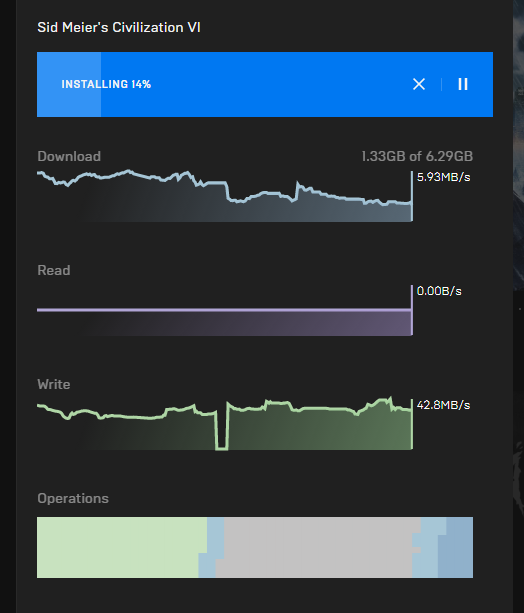Select the Sid Meier's Civilization VI title
Viewport: 524px width, 613px height.
(119, 27)
